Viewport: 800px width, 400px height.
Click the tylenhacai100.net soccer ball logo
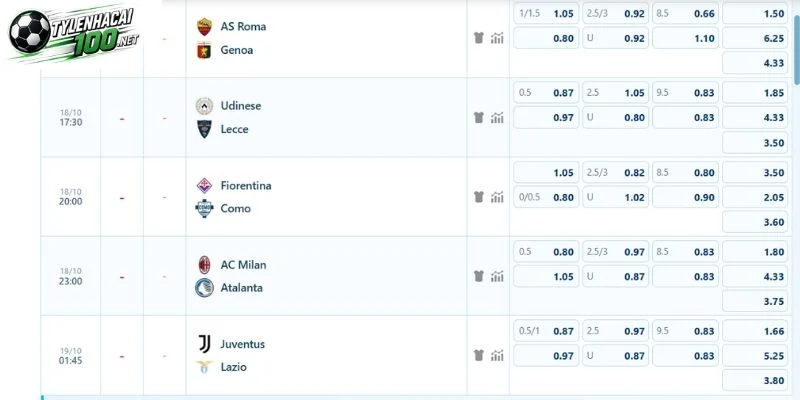pos(30,31)
